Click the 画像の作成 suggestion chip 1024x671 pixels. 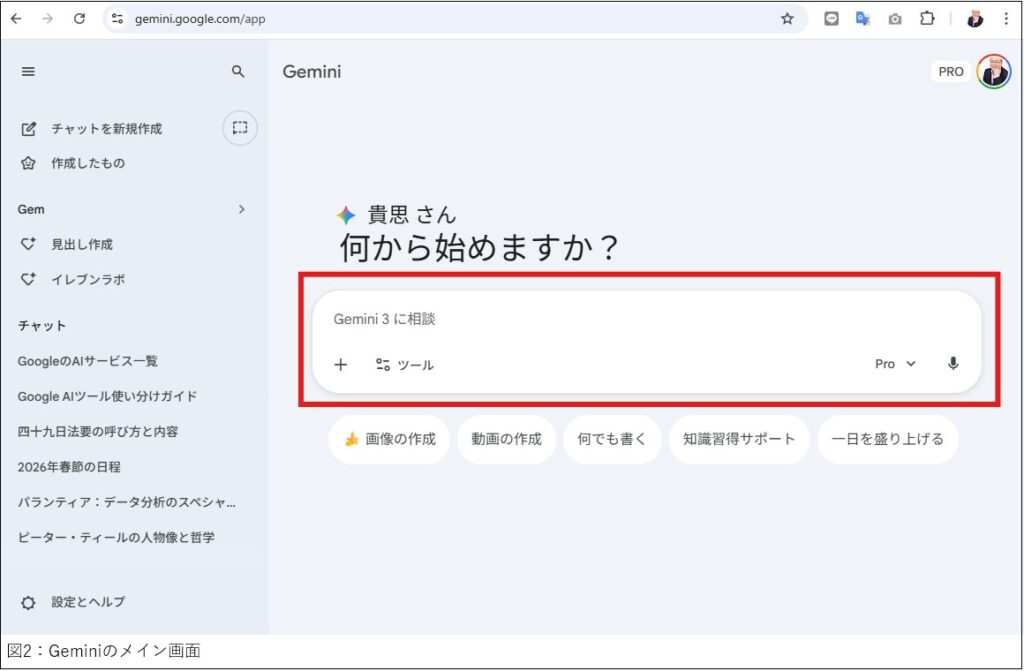pyautogui.click(x=389, y=439)
